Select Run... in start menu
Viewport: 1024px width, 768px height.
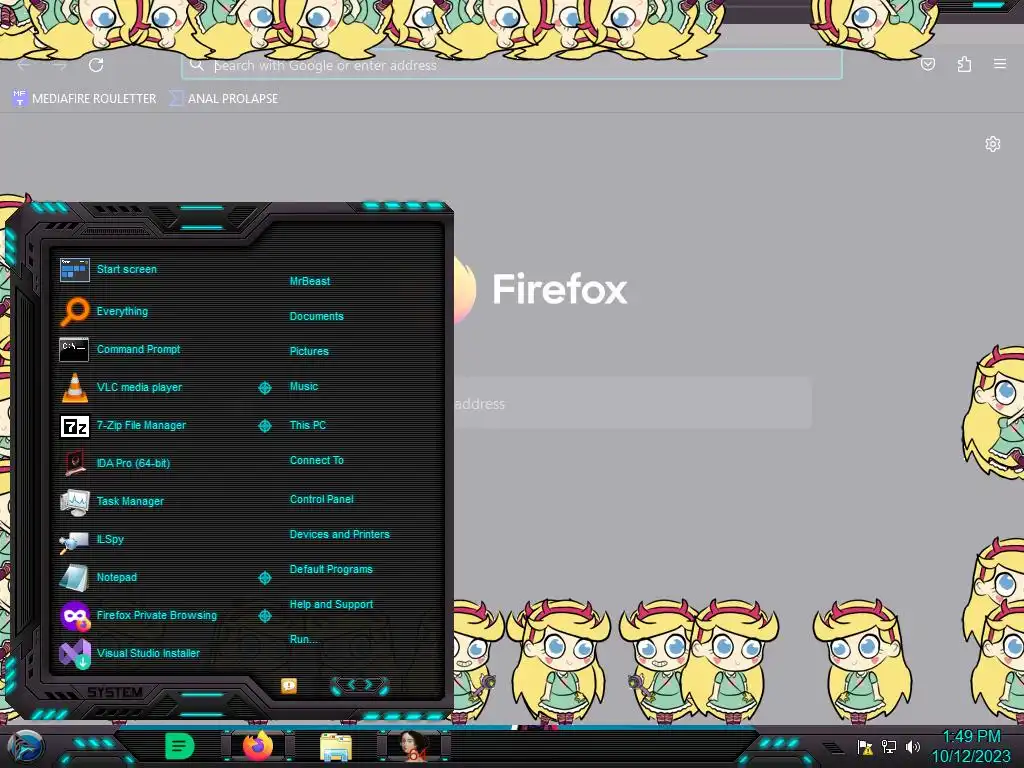pos(303,639)
